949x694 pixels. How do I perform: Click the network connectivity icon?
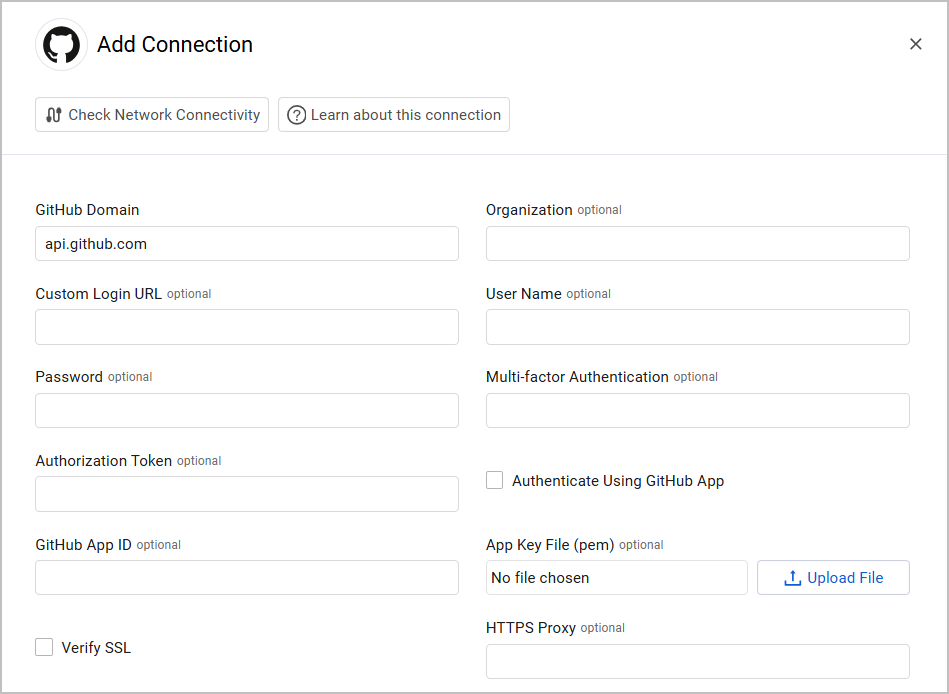pos(54,114)
